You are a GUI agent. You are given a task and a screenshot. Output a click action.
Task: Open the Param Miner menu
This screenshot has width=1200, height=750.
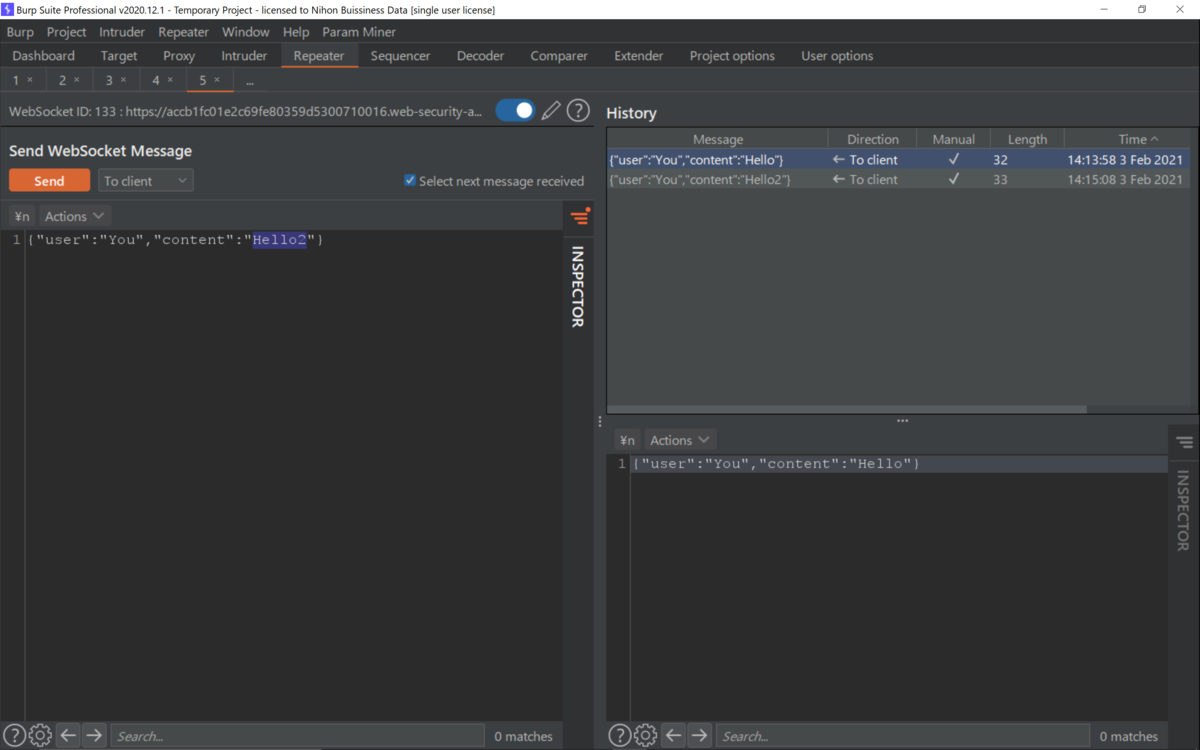(x=359, y=32)
